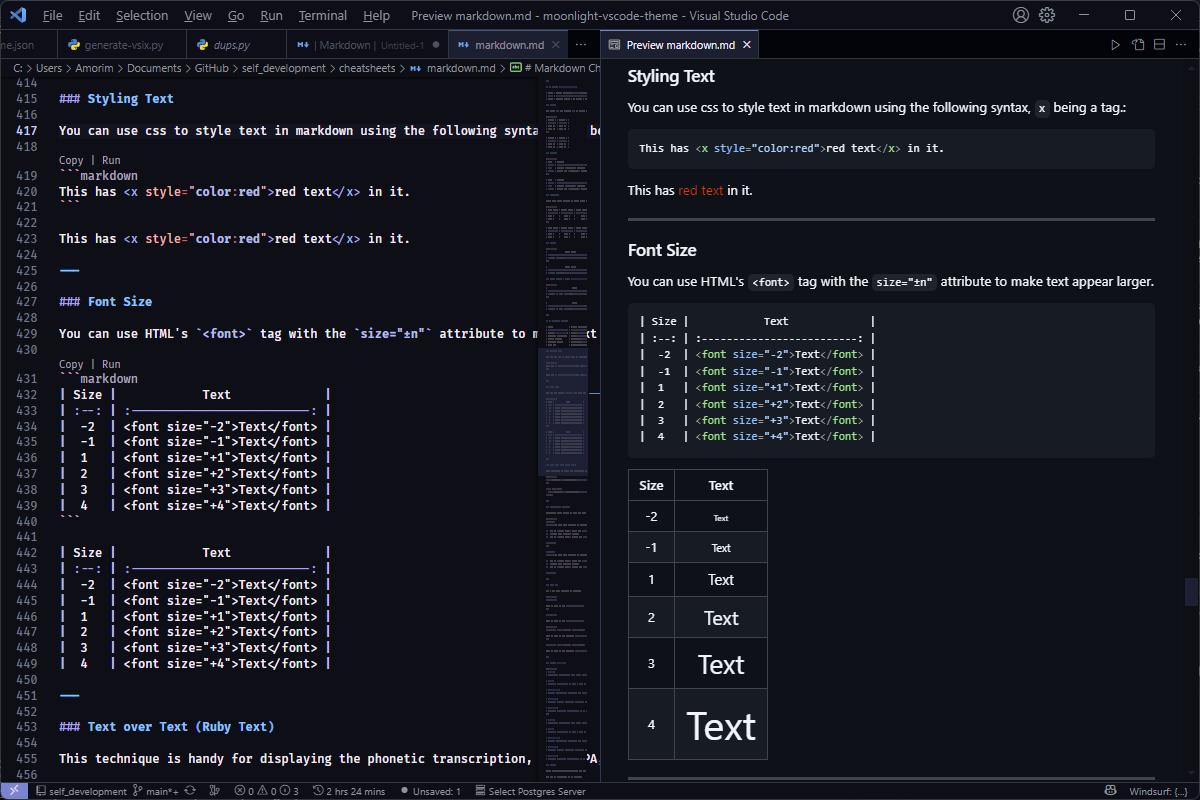This screenshot has width=1200, height=800.
Task: Click the GitHub breadcrumb segment
Action: click(211, 68)
